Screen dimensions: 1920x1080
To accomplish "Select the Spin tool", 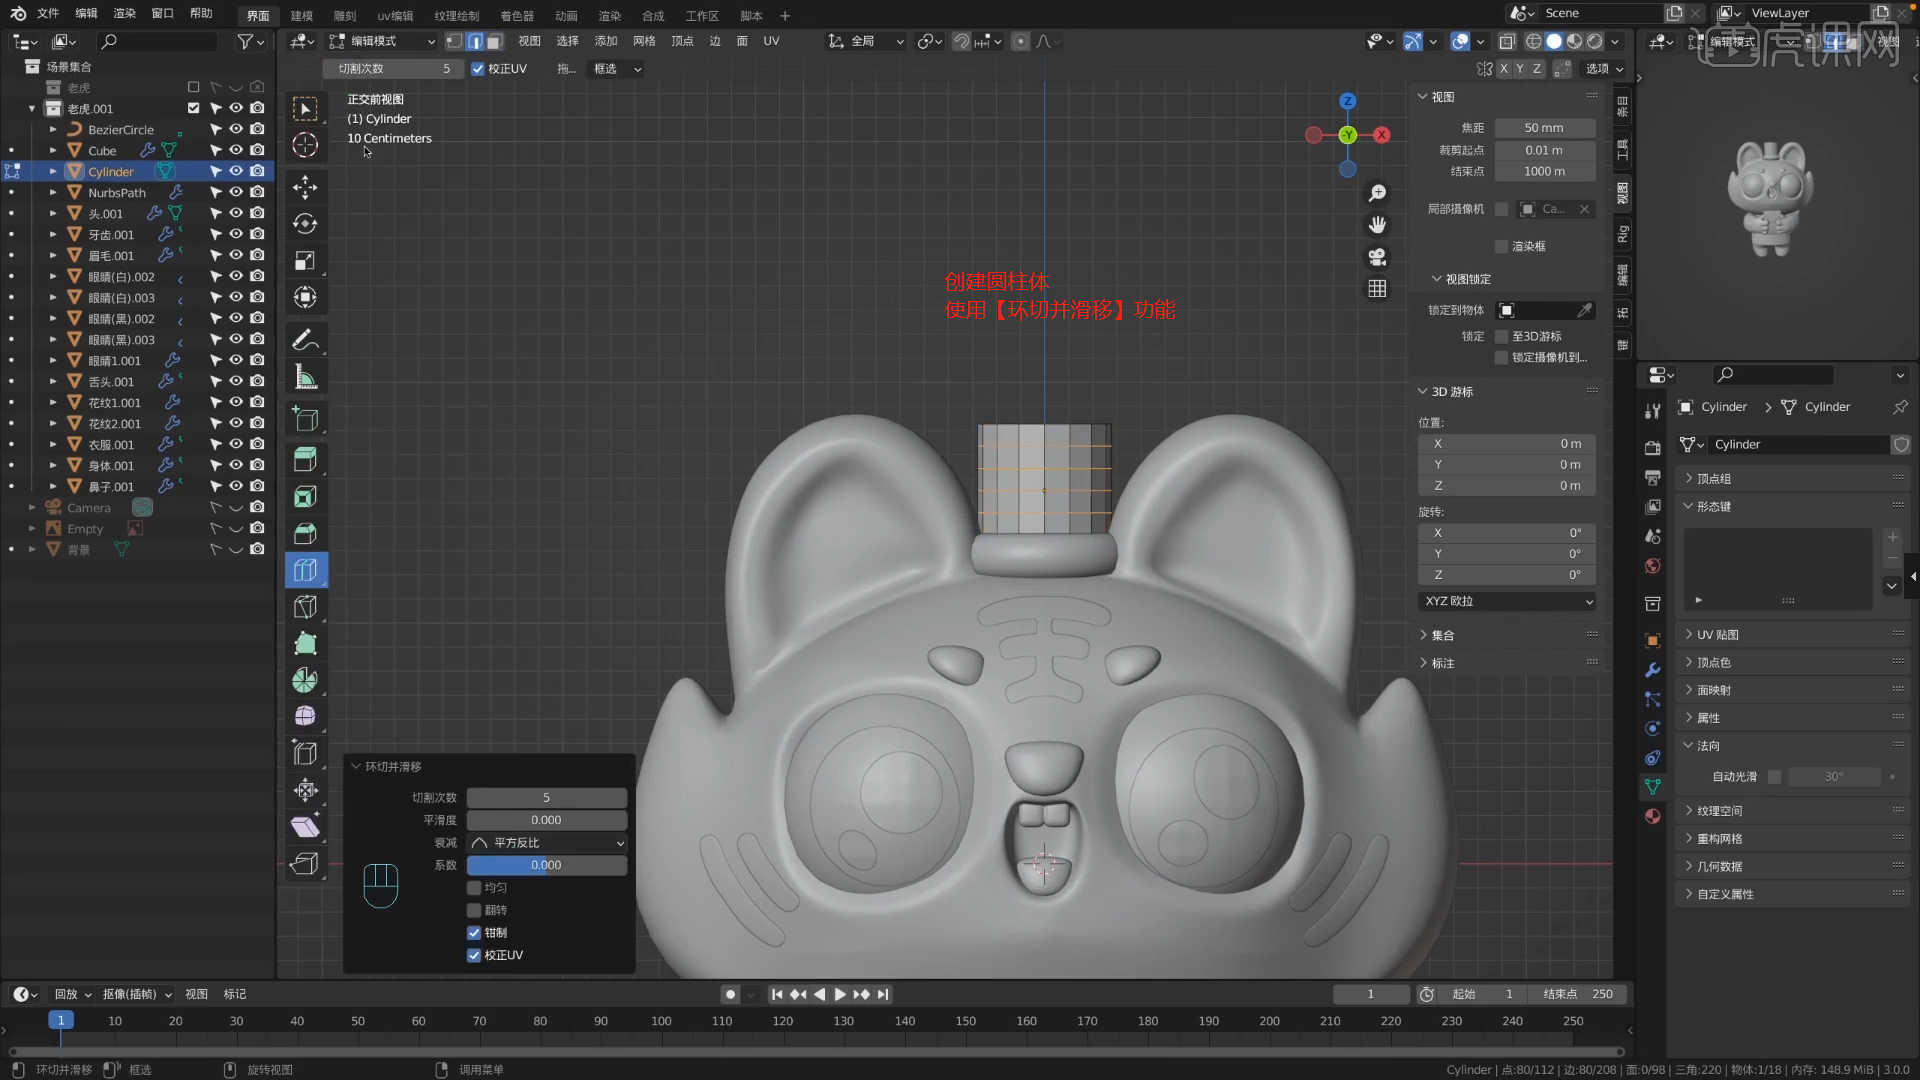I will pos(305,681).
